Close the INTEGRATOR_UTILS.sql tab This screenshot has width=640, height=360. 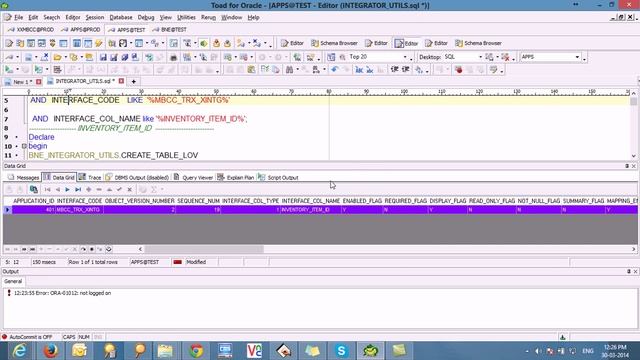coord(121,81)
